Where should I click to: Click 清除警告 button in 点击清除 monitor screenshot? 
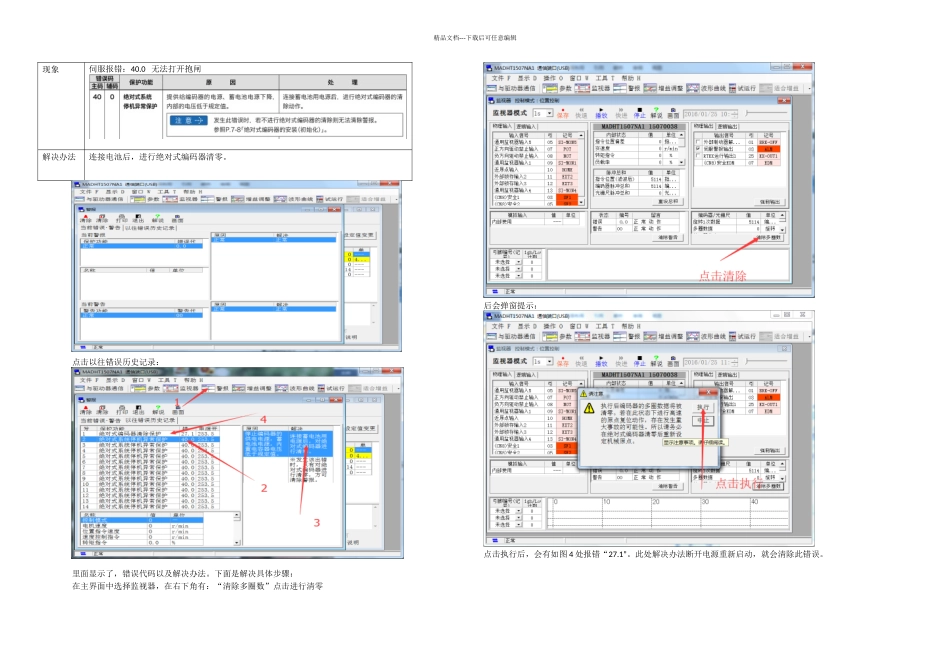[668, 238]
